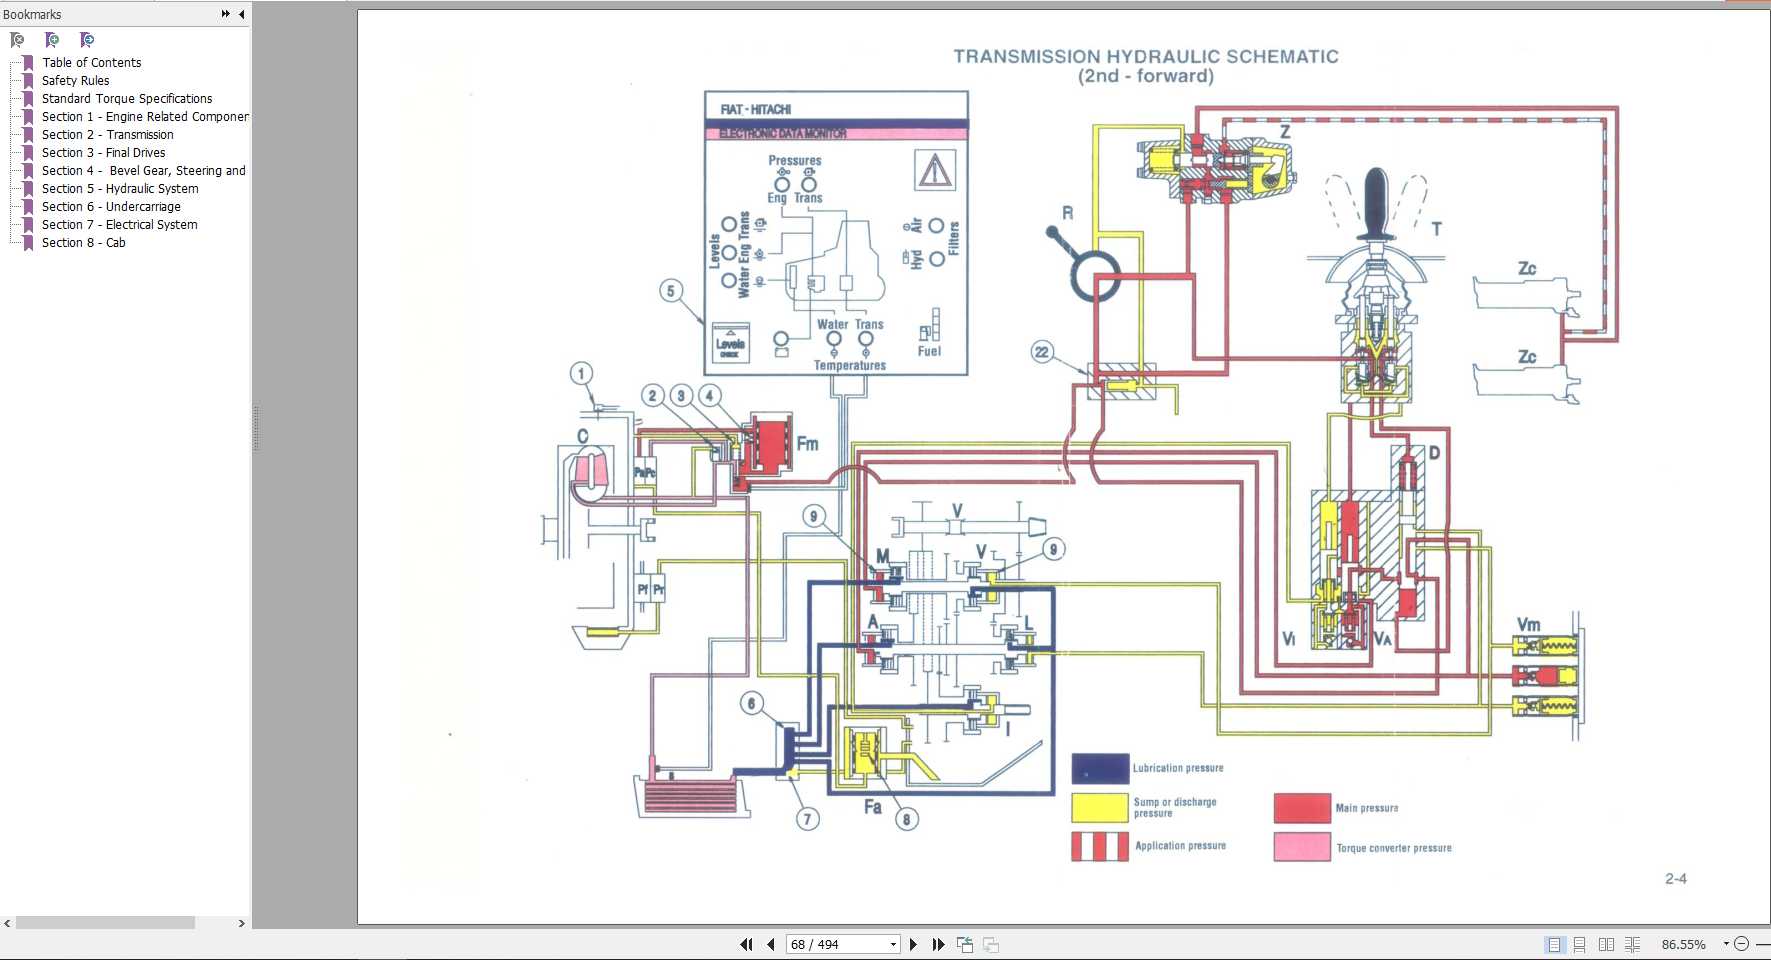This screenshot has width=1771, height=960.
Task: Click the page number '2-4' on the page
Action: (1676, 879)
